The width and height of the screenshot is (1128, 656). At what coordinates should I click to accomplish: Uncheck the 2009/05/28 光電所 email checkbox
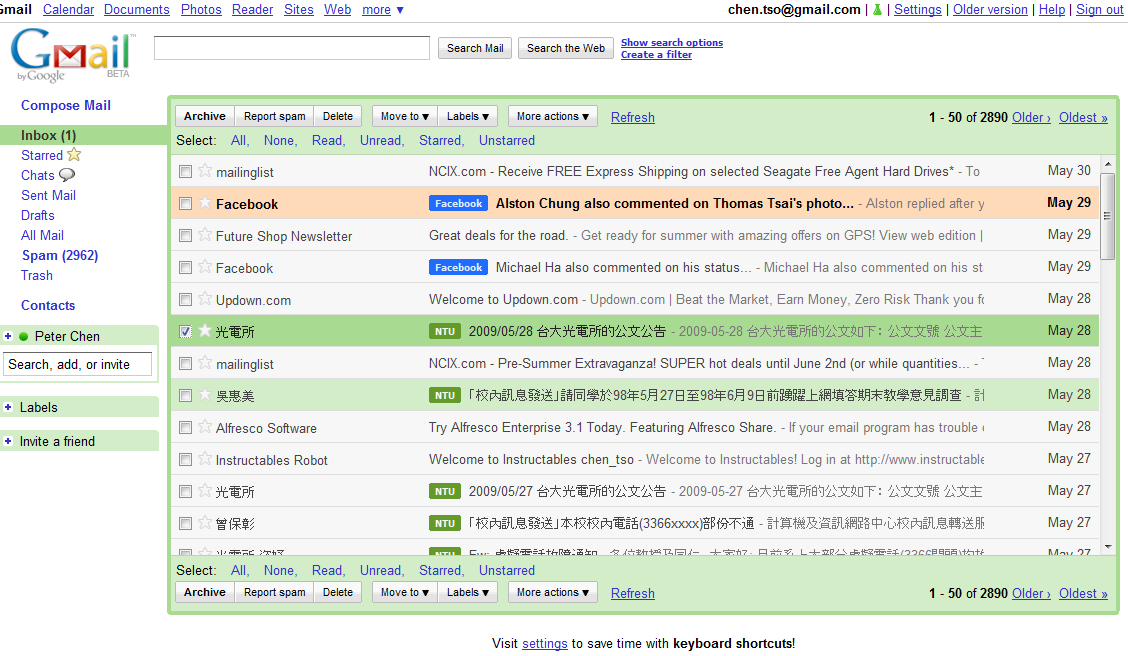186,332
